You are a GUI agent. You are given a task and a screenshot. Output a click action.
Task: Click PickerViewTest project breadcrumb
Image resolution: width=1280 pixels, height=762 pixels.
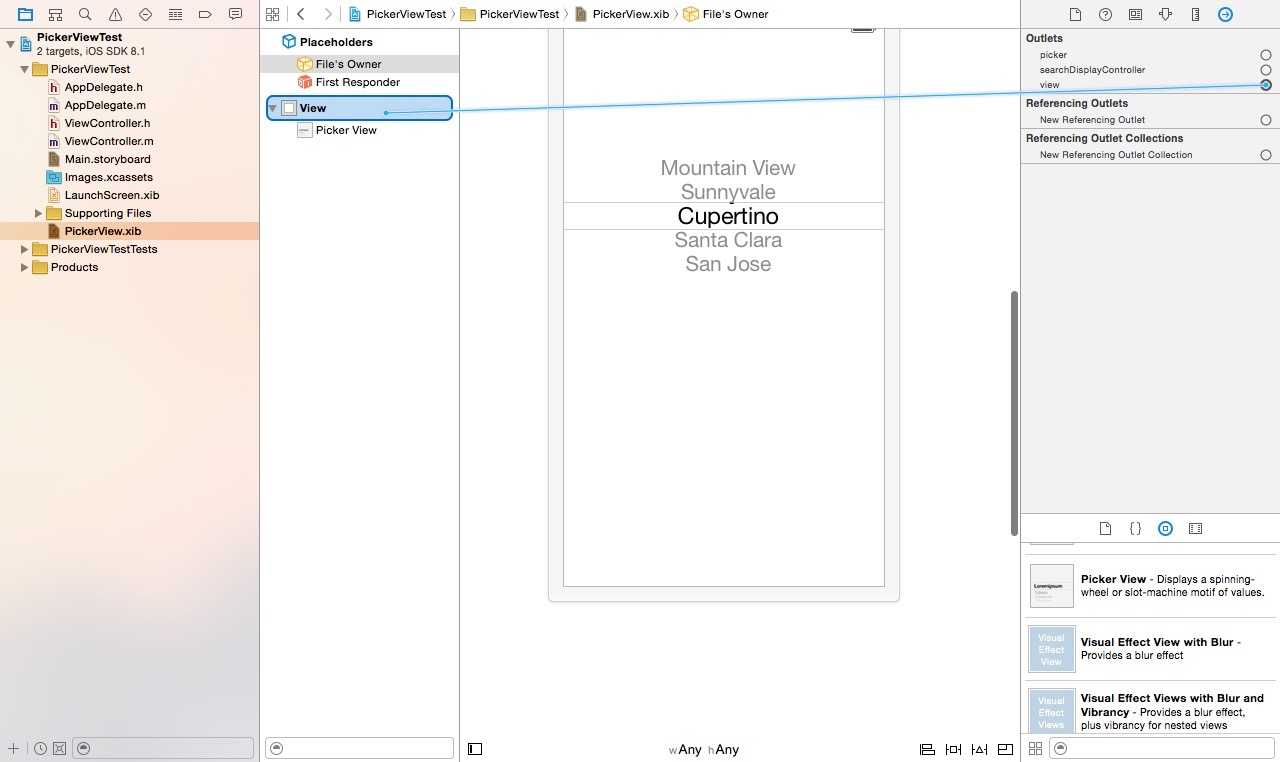[397, 14]
